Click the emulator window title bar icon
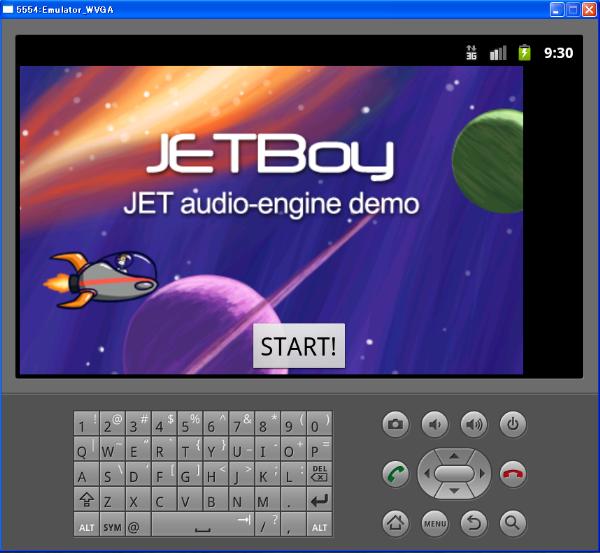 click(x=8, y=10)
